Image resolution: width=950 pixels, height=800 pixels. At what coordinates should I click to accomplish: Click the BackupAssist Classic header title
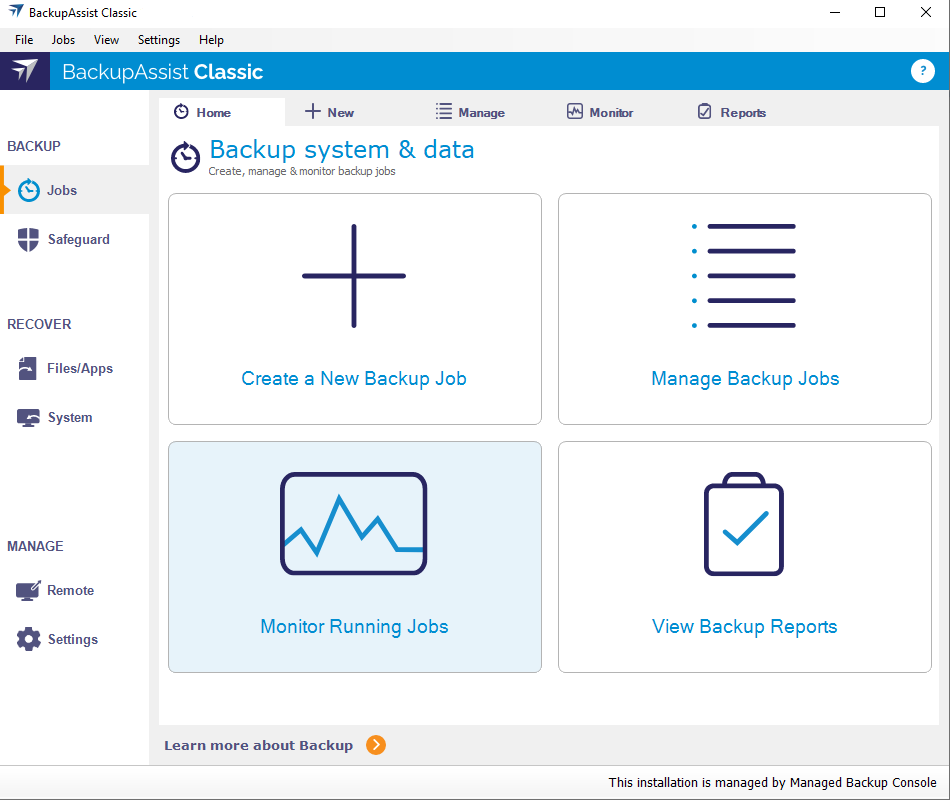162,72
